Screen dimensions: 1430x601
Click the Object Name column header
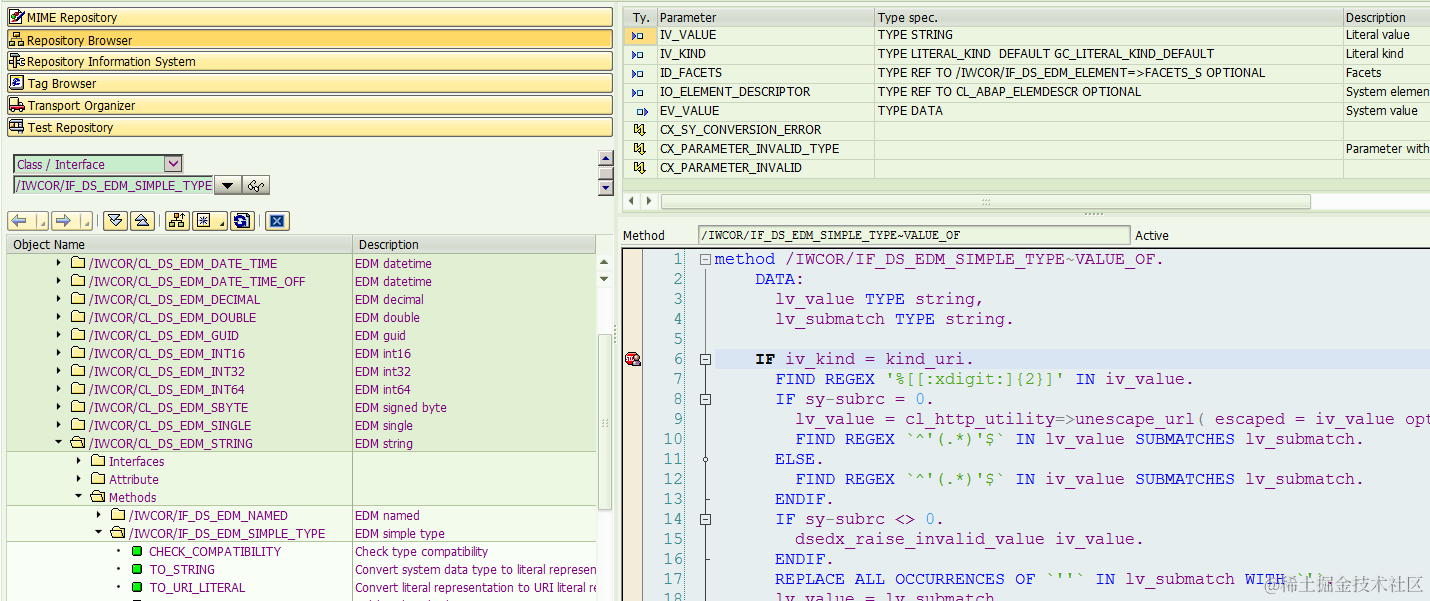click(x=179, y=244)
